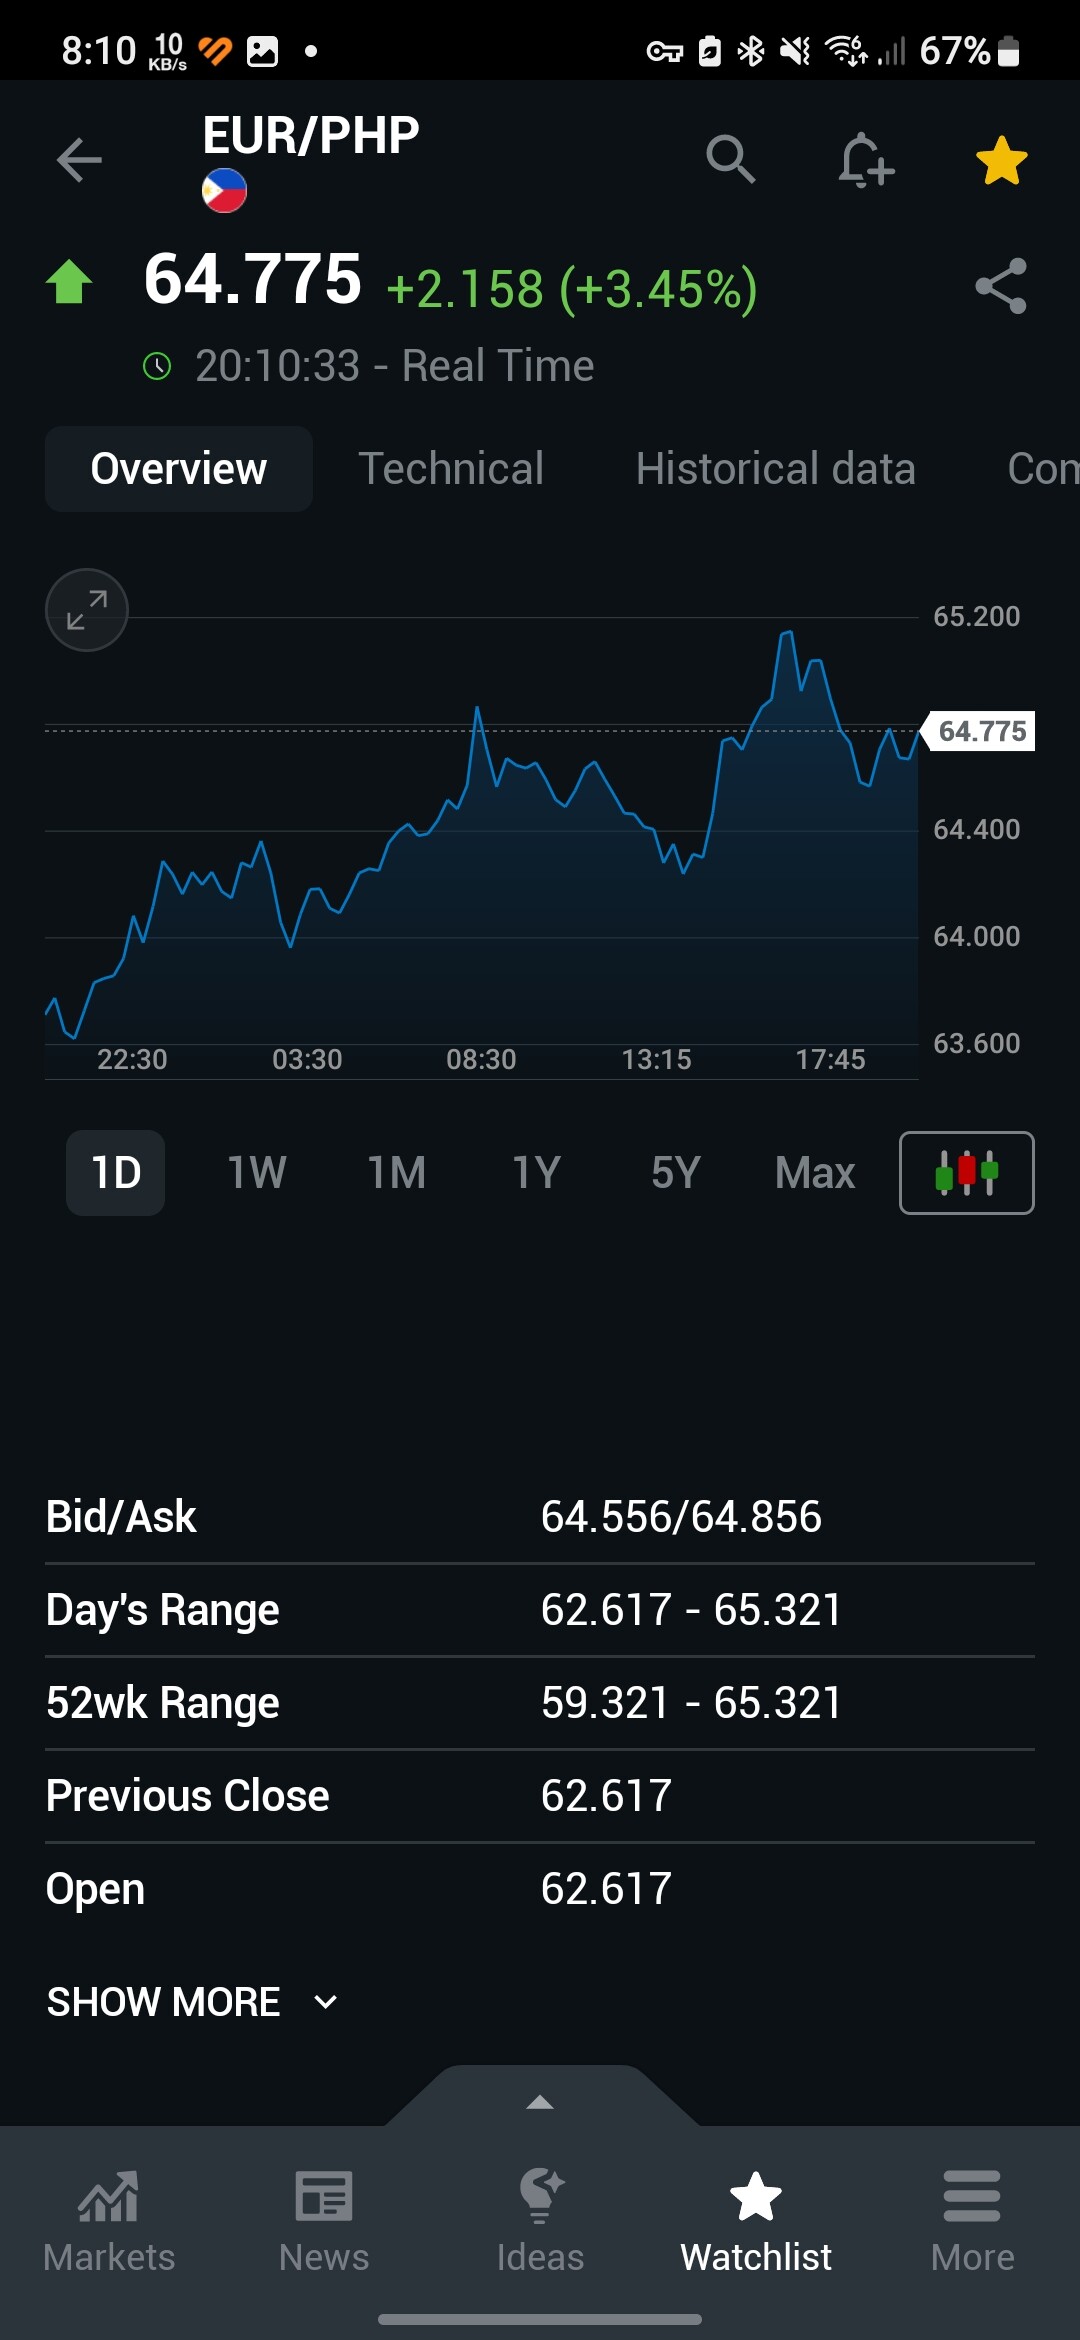Screen dimensions: 1080x2340
Task: Expand the chart to fullscreen
Action: tap(87, 610)
